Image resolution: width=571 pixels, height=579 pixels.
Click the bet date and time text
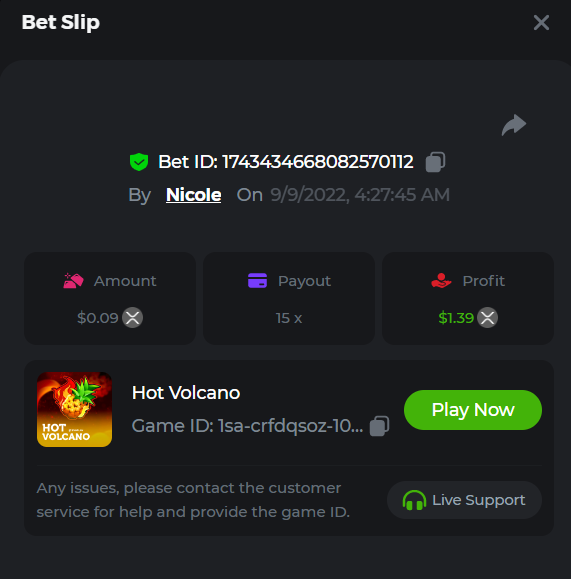(360, 195)
